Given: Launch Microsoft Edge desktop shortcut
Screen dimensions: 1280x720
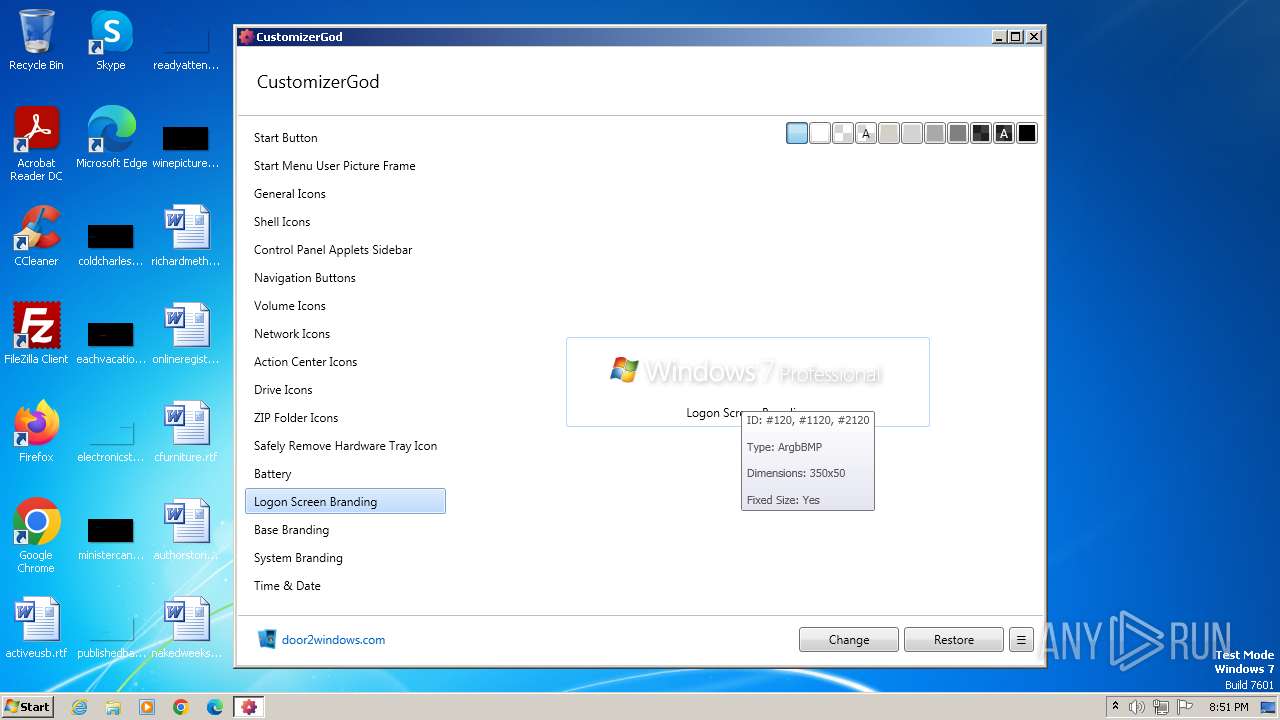Looking at the screenshot, I should pyautogui.click(x=111, y=138).
